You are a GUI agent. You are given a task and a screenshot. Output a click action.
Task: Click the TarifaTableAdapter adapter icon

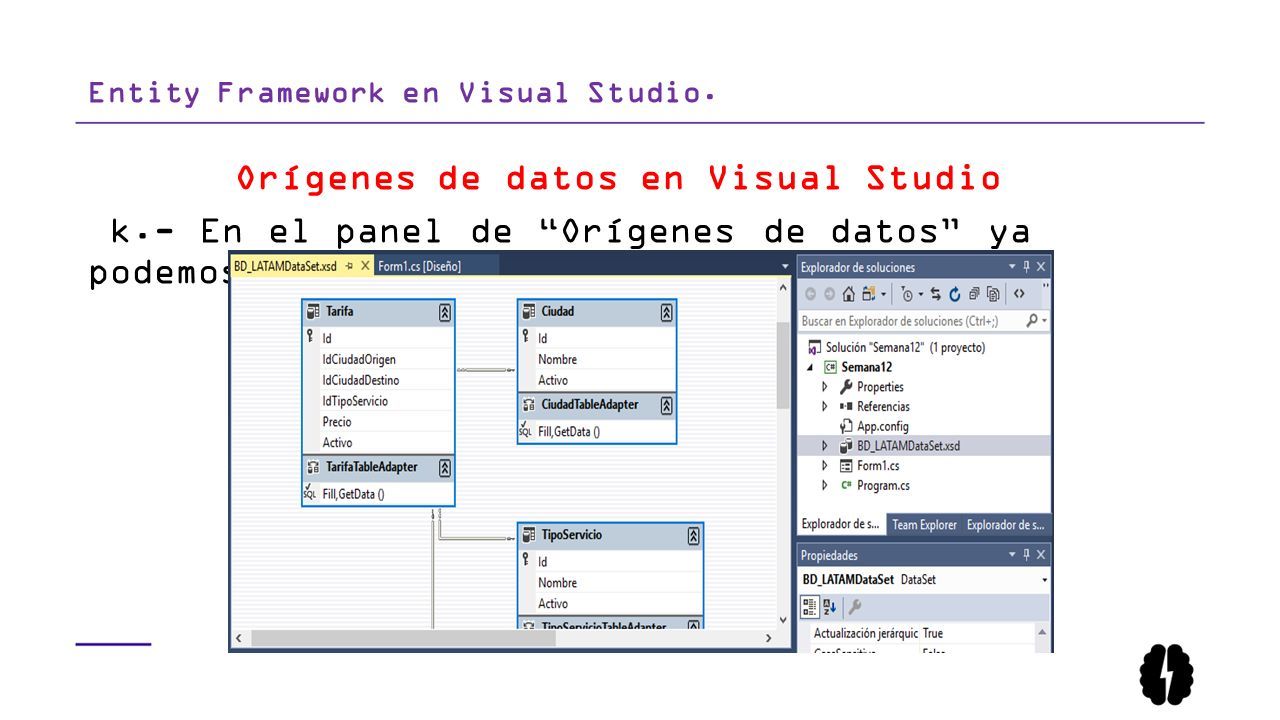coord(313,467)
